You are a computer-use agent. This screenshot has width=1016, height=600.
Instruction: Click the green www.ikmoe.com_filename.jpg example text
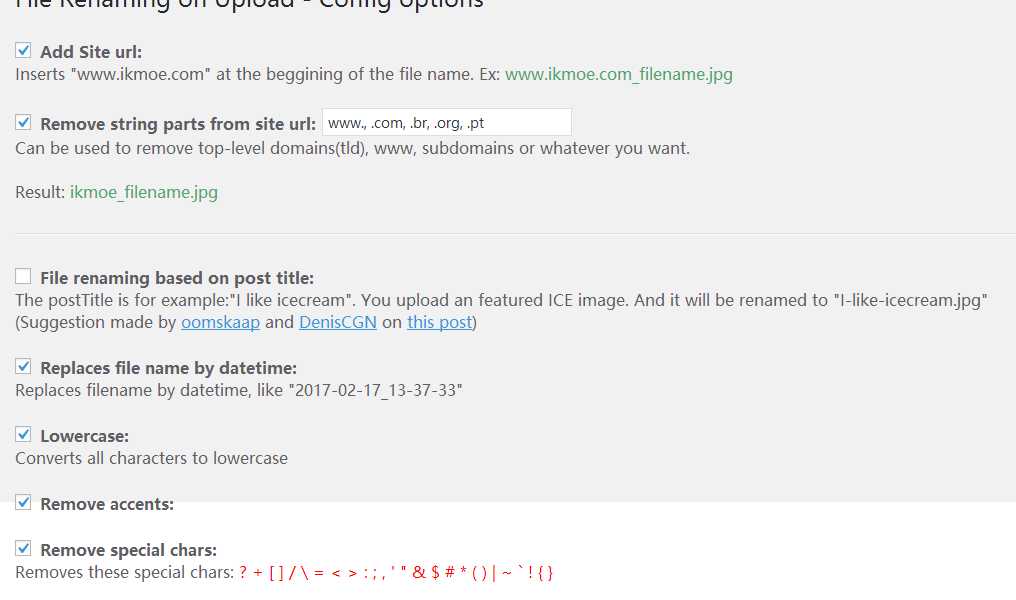coord(618,74)
